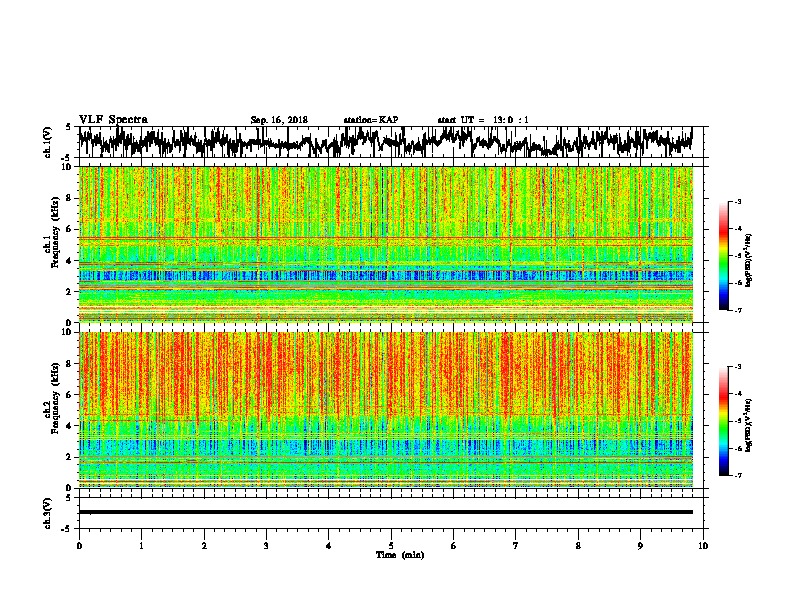Click the '-3' label on ch.2 color bar
This screenshot has height=612, width=792.
pyautogui.click(x=738, y=367)
